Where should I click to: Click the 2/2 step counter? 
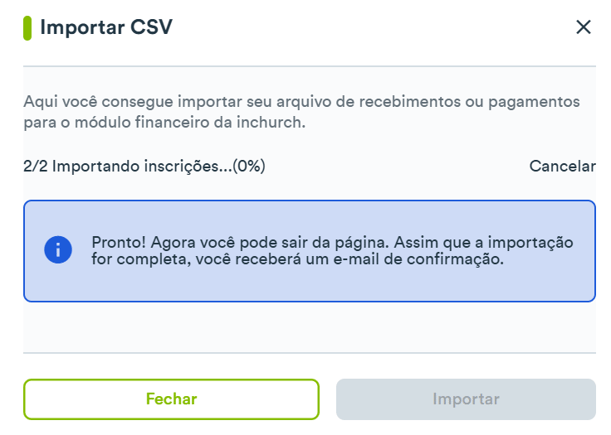tap(35, 166)
